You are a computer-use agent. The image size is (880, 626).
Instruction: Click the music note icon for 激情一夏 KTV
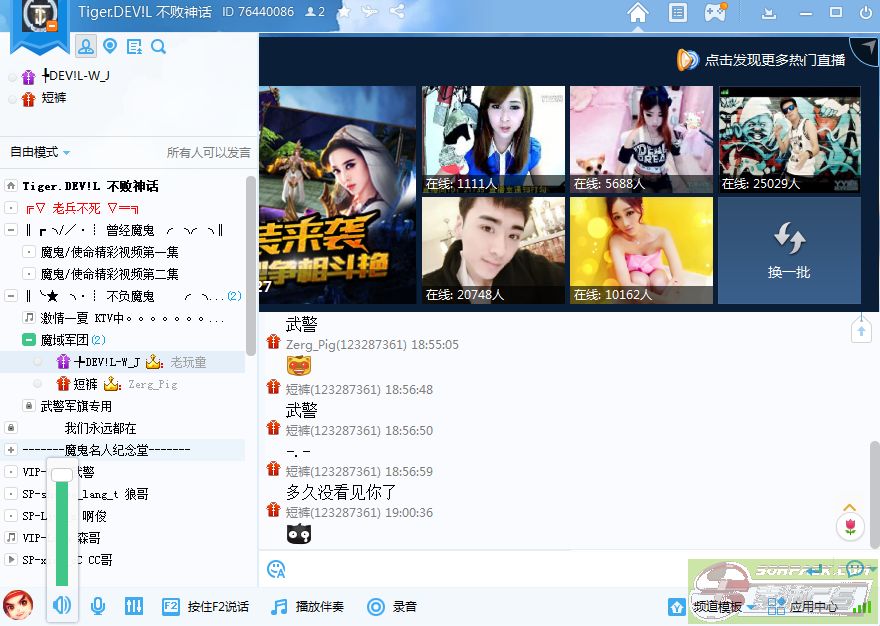pyautogui.click(x=29, y=318)
